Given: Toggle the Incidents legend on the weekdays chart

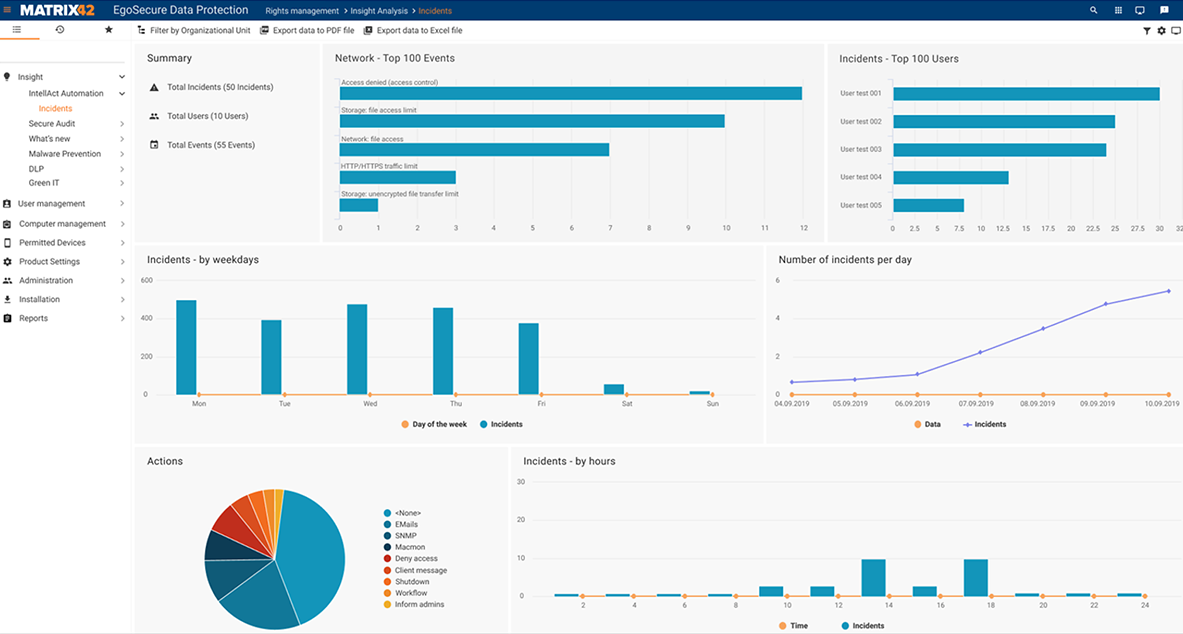Looking at the screenshot, I should [x=501, y=424].
